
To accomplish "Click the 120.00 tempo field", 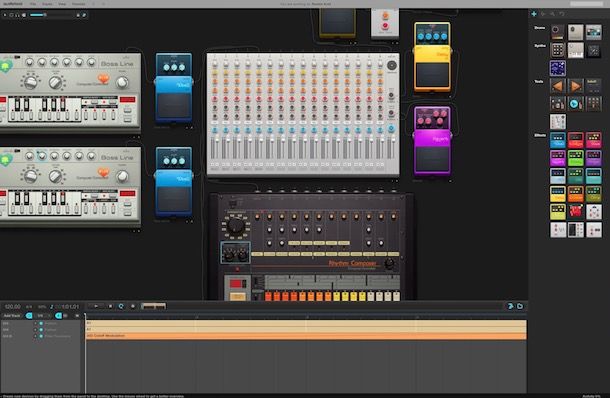I will [12, 307].
